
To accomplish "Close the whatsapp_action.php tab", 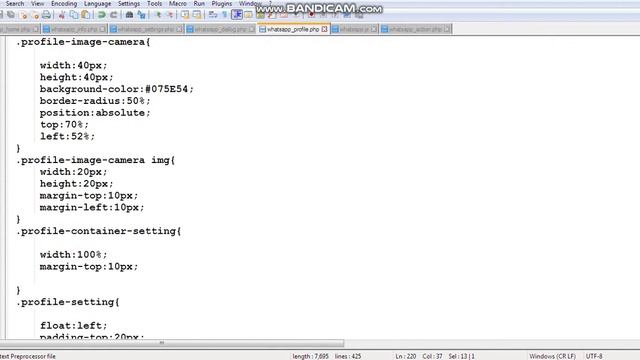I will pos(447,29).
